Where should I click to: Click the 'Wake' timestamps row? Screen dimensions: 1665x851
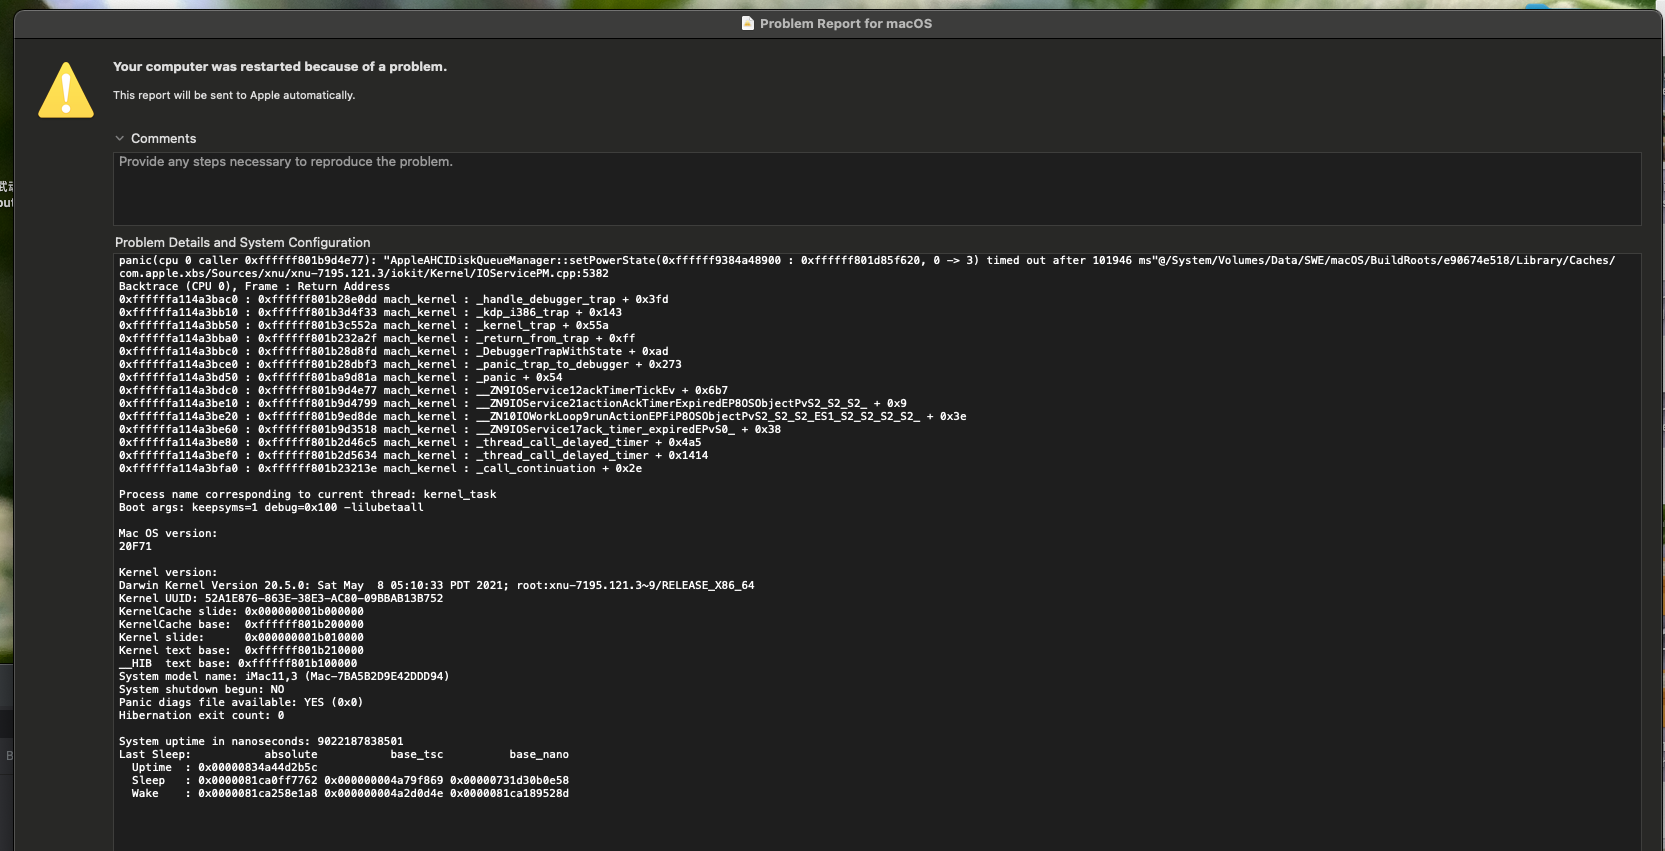click(350, 793)
